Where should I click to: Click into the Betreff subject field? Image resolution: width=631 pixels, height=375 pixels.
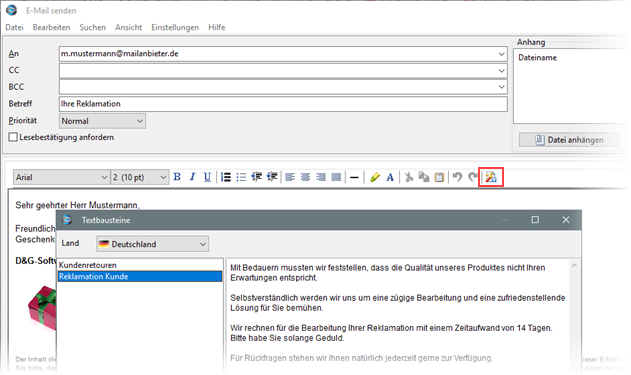point(283,104)
